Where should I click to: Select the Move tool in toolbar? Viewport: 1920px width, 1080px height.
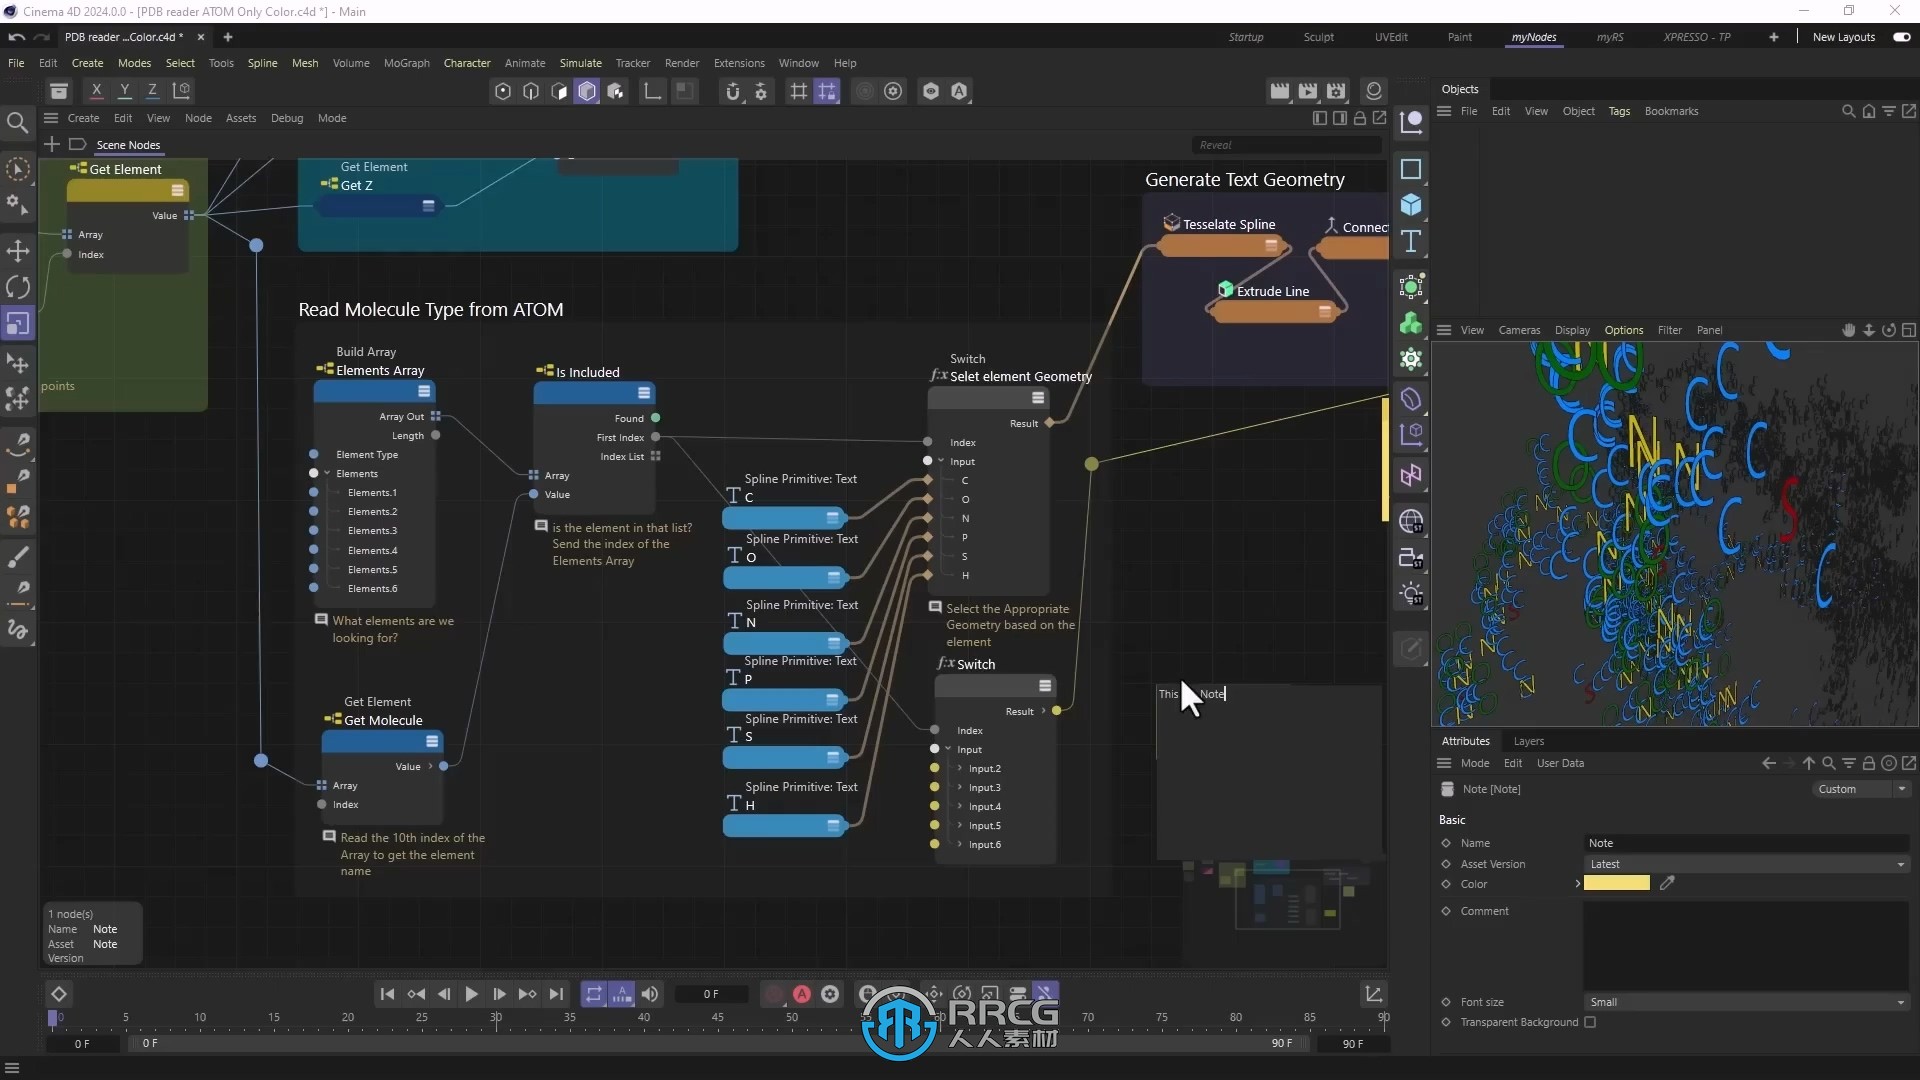click(17, 249)
